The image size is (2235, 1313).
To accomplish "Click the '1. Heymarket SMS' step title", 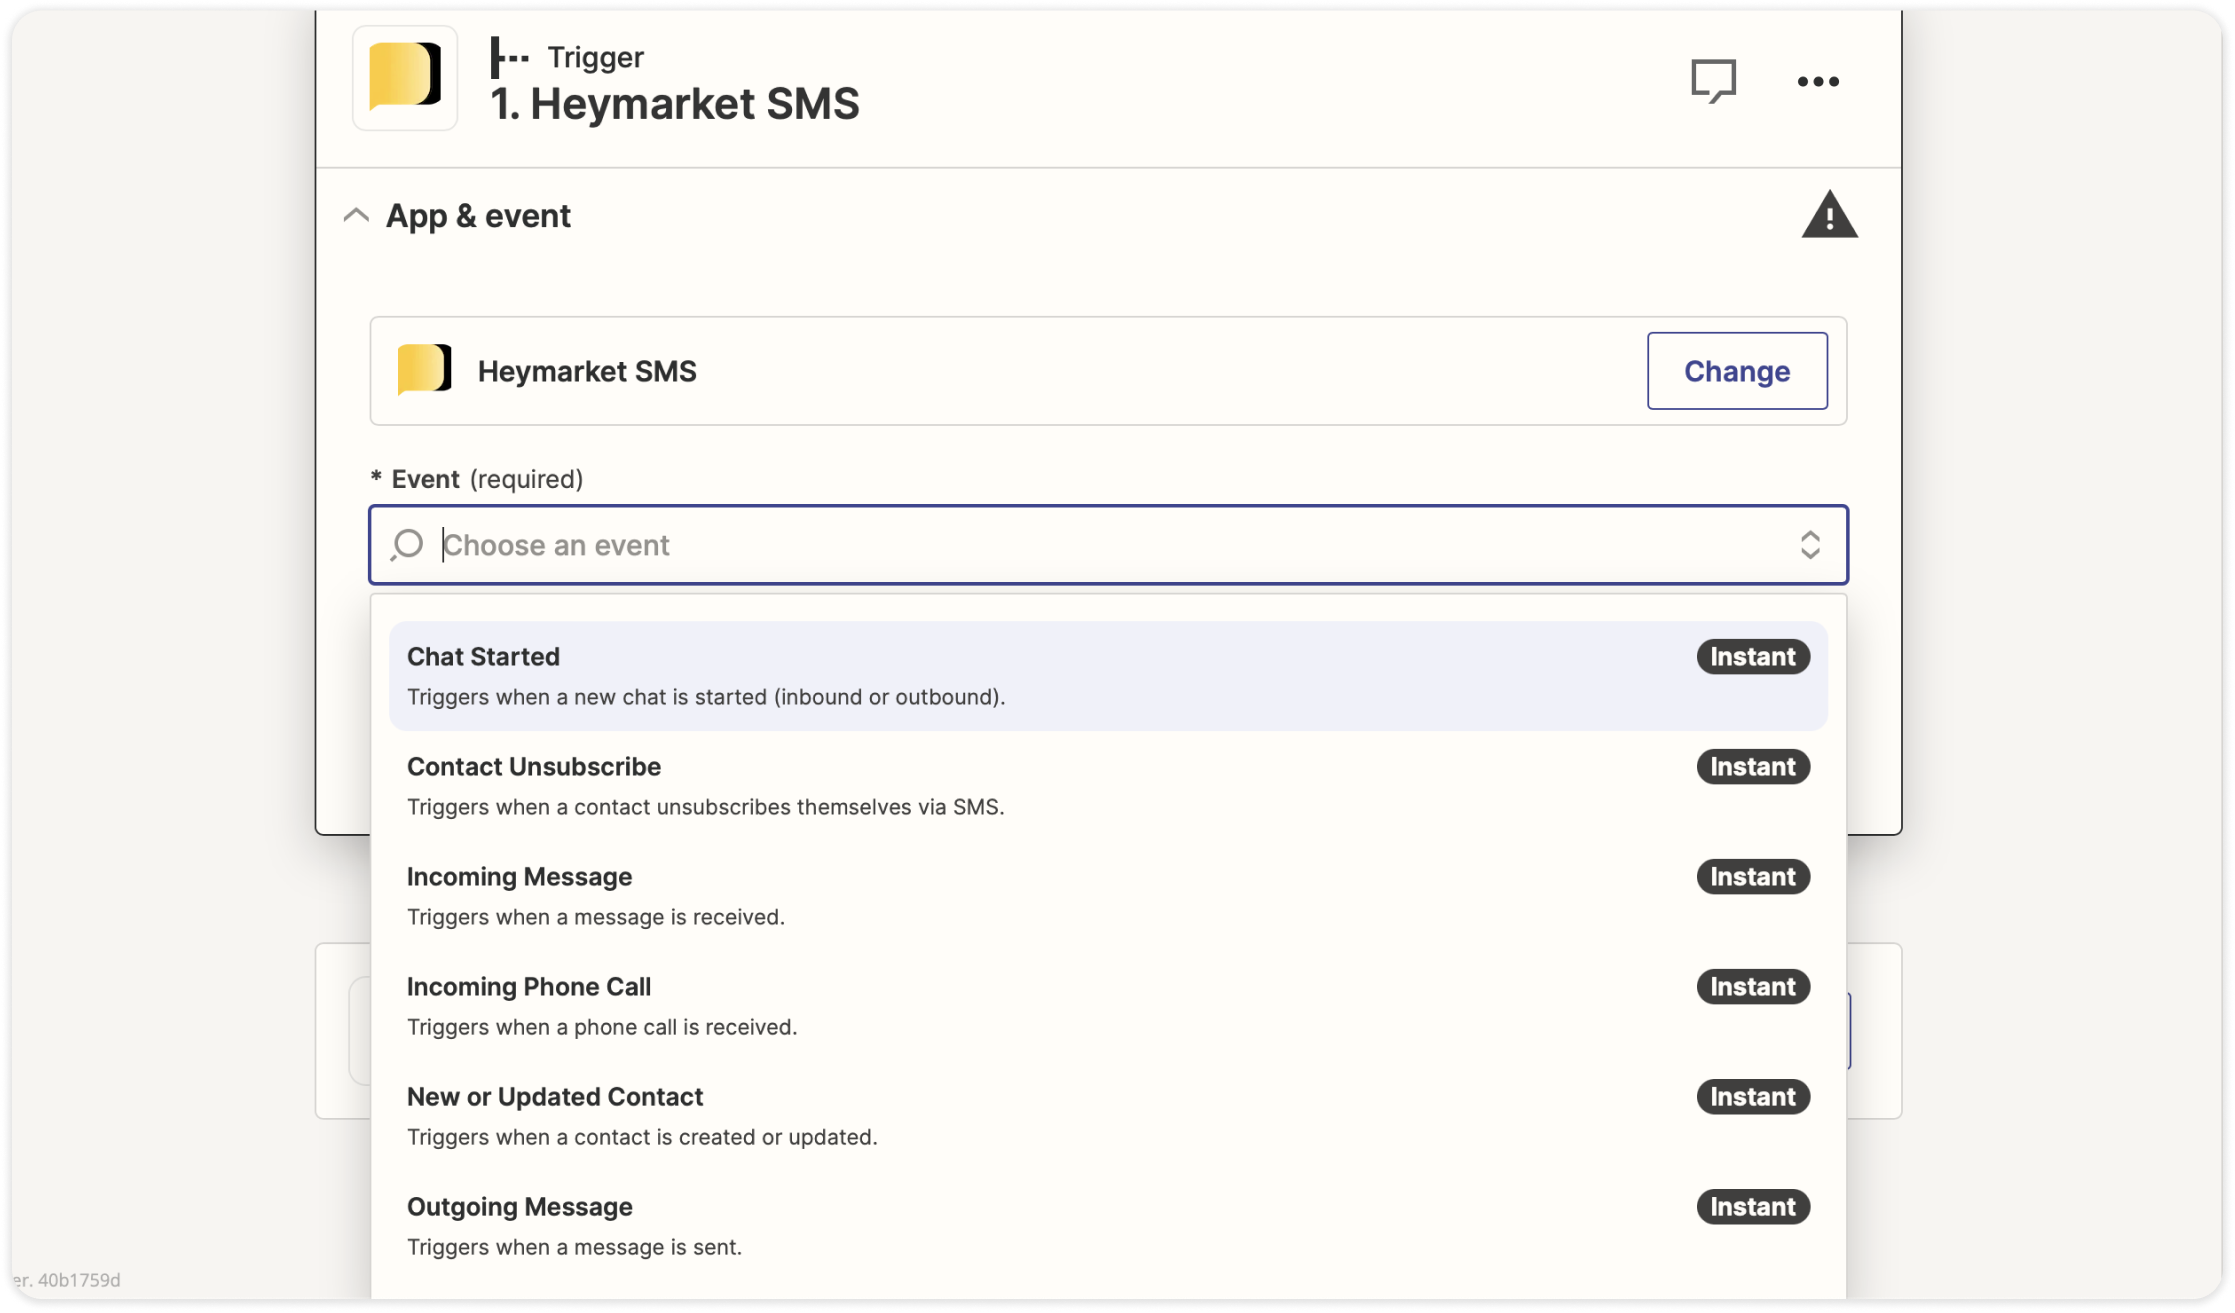I will tap(674, 104).
